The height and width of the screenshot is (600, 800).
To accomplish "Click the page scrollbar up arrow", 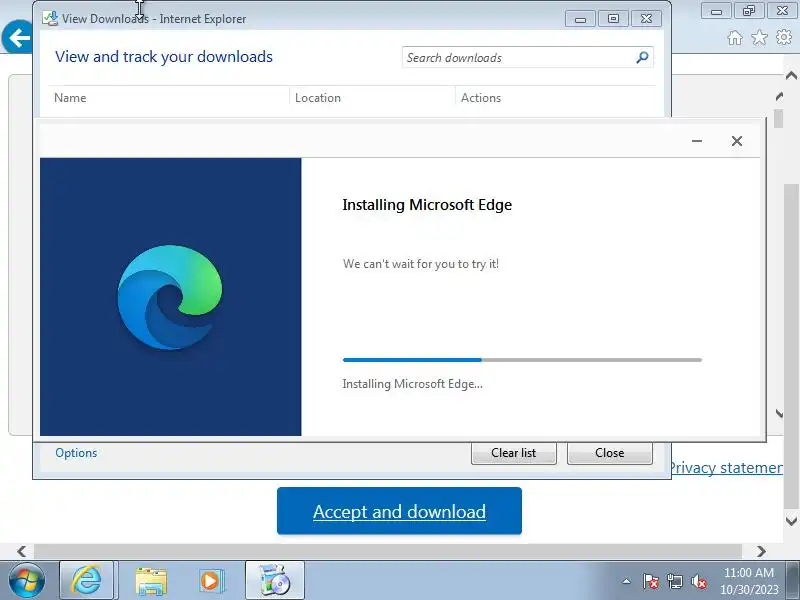I will click(x=791, y=76).
